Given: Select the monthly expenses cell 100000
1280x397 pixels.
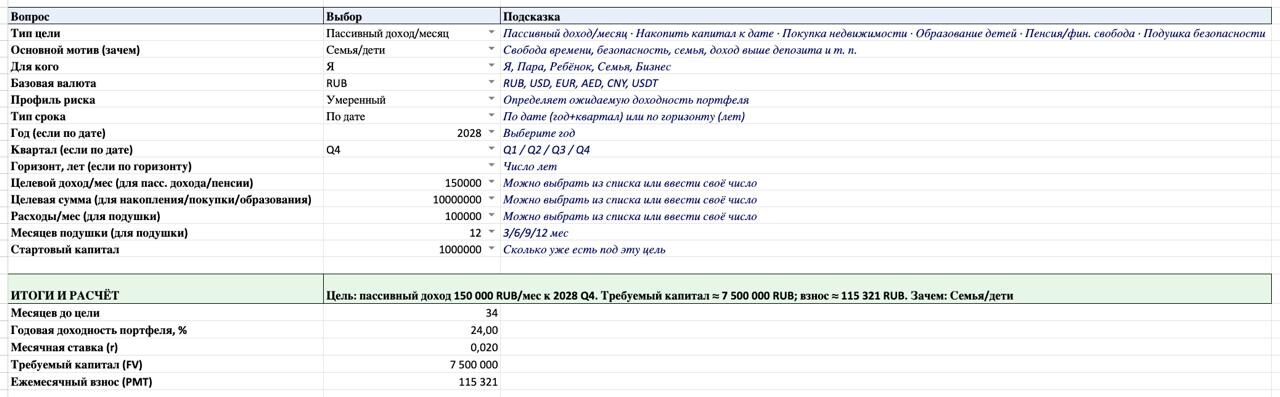Looking at the screenshot, I should pyautogui.click(x=411, y=216).
